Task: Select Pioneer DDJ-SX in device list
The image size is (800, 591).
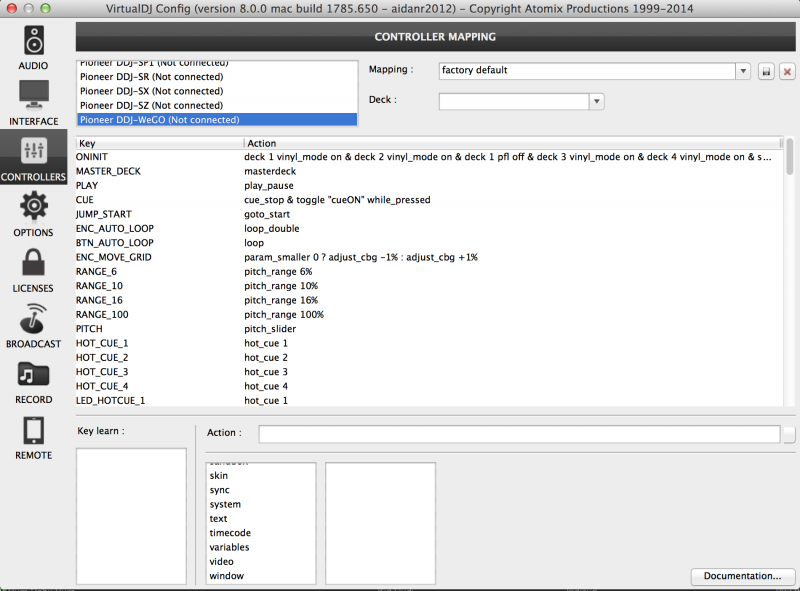Action: pos(217,91)
